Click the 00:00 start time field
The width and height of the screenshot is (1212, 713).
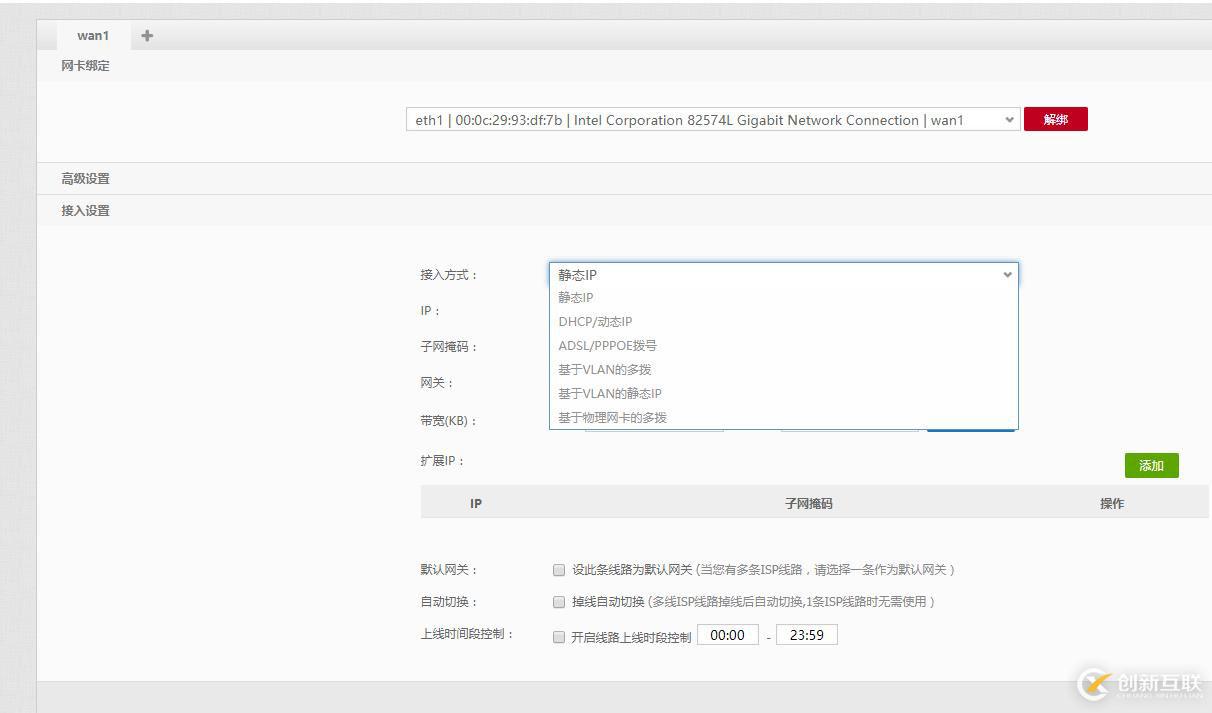click(x=728, y=634)
